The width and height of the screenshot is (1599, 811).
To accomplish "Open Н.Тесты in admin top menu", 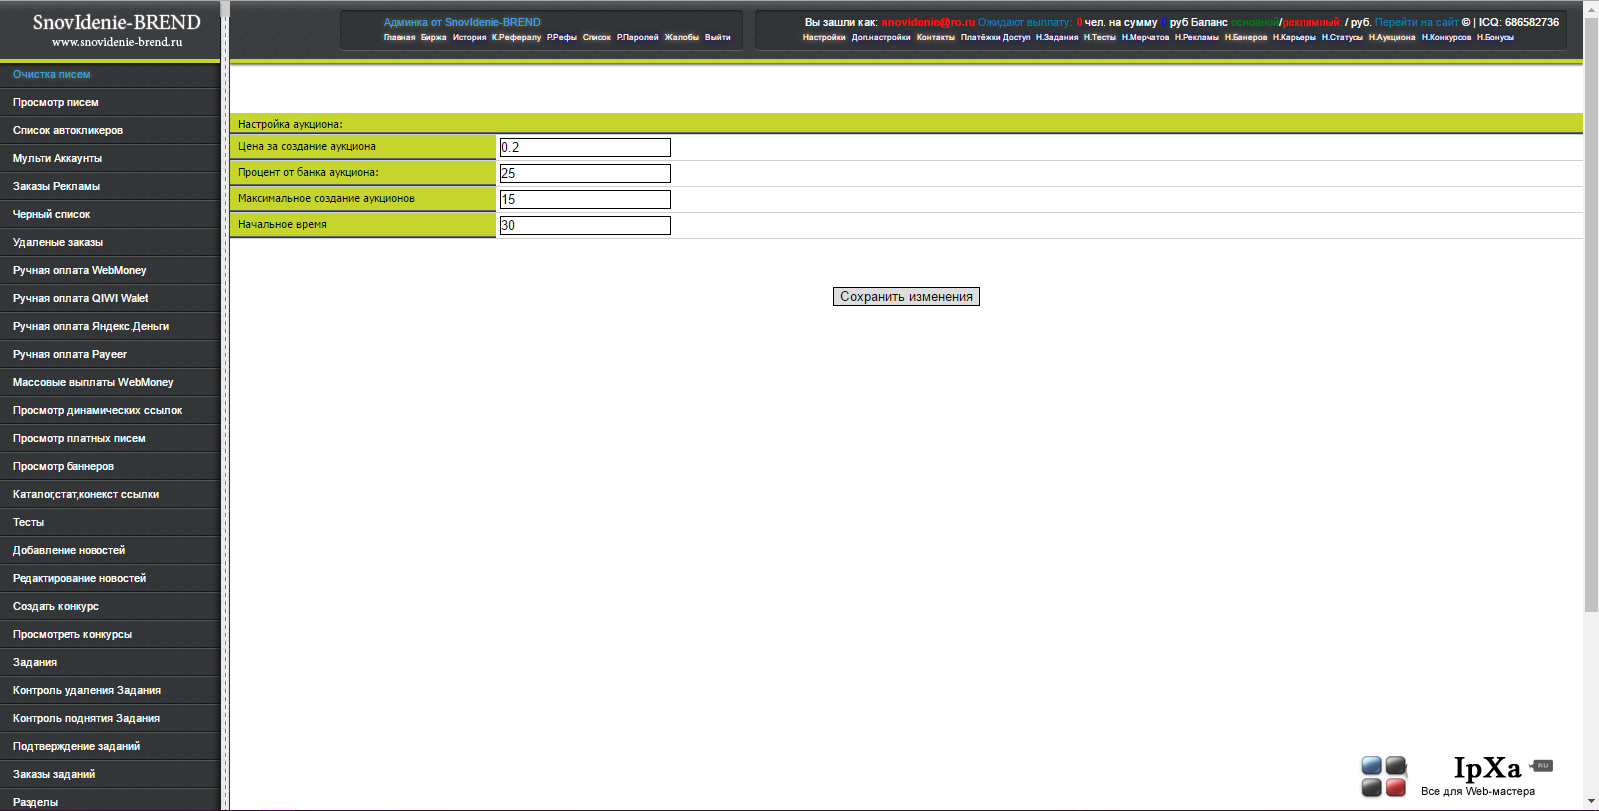I will [x=1100, y=37].
